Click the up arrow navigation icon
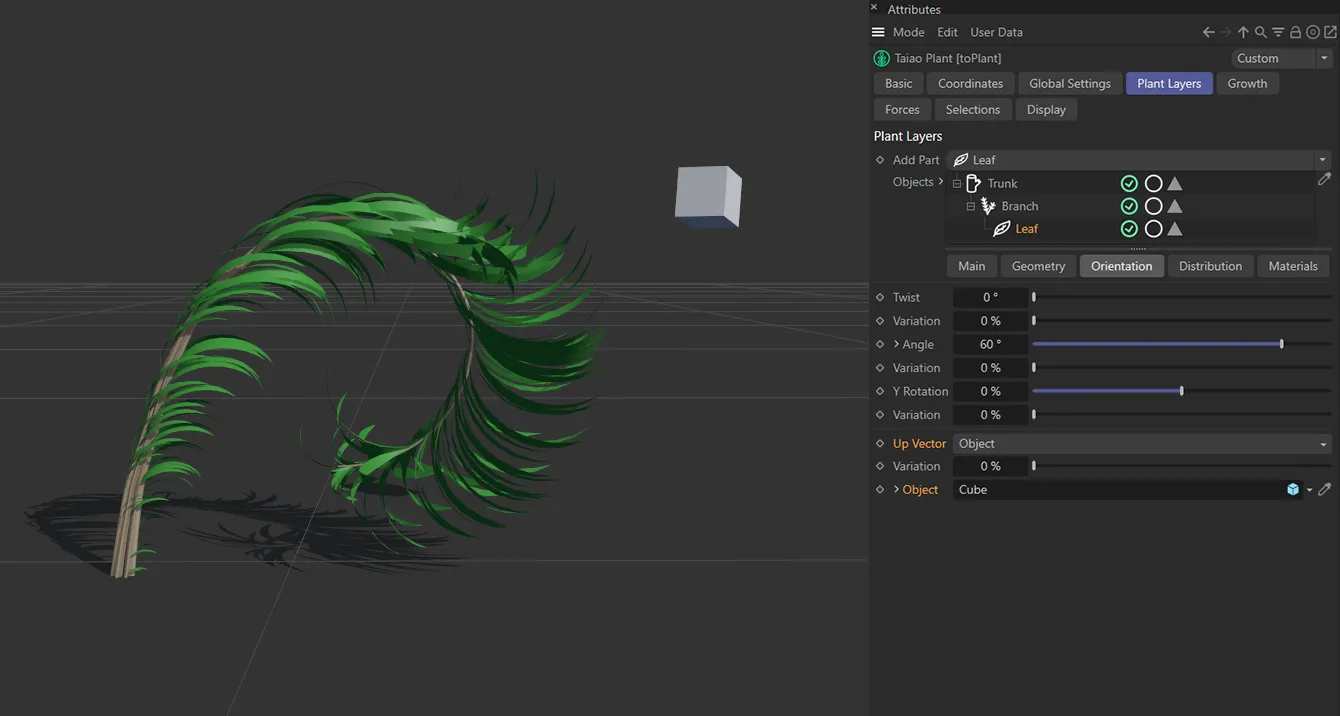 click(1243, 32)
